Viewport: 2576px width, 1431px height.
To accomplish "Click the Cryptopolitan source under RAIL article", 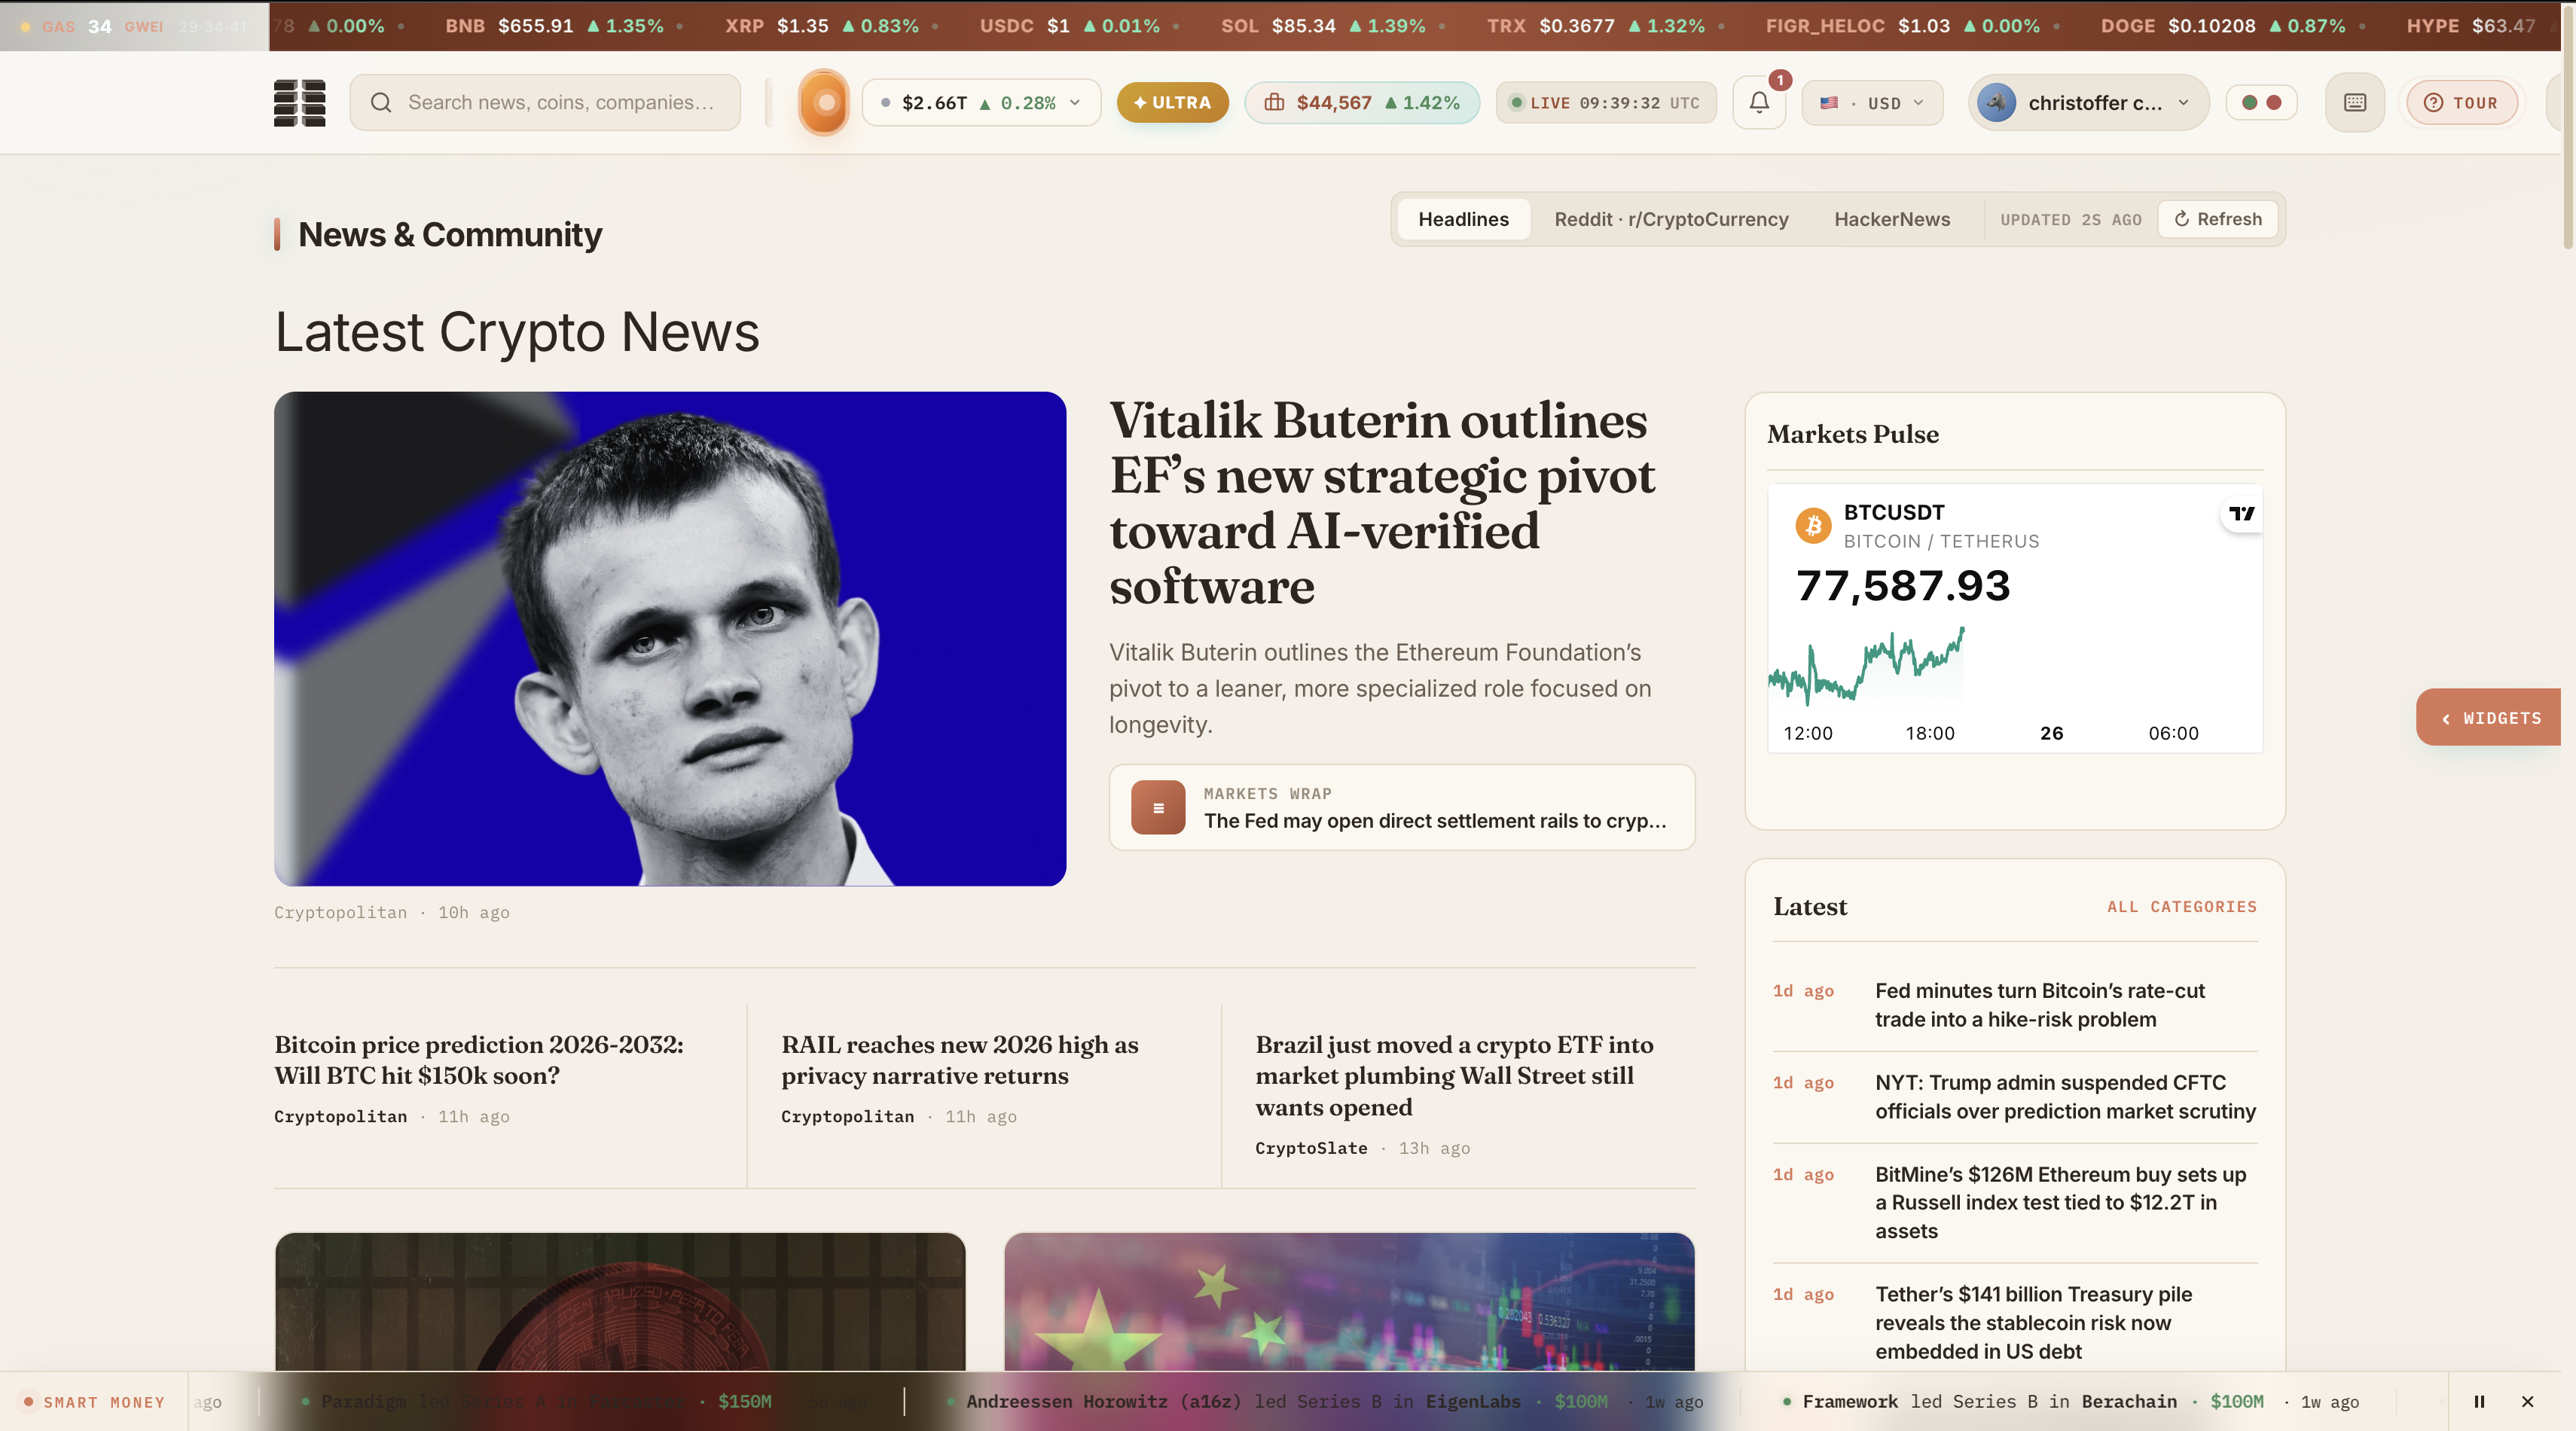I will 847,1117.
